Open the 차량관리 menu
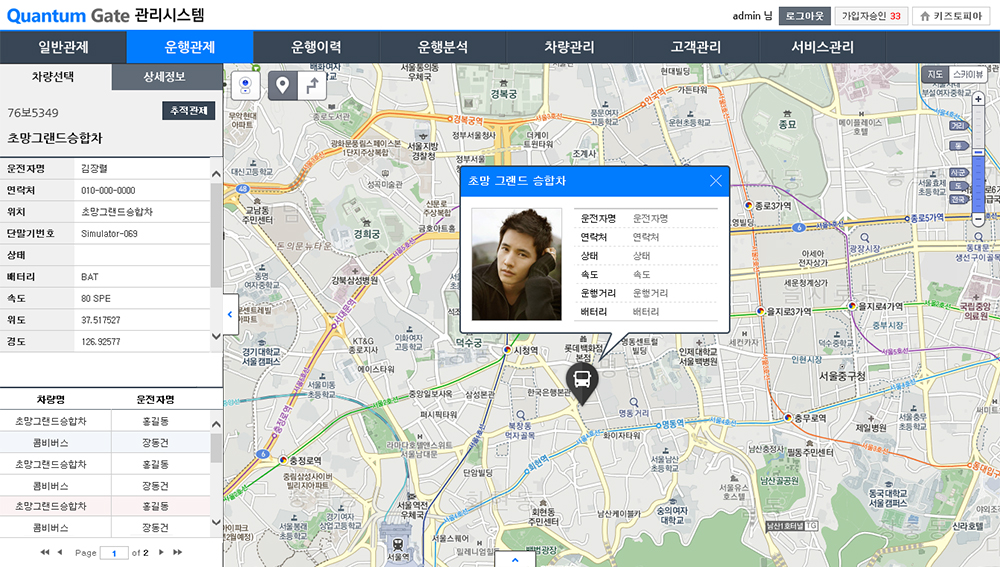The height and width of the screenshot is (567, 1000). [x=570, y=47]
